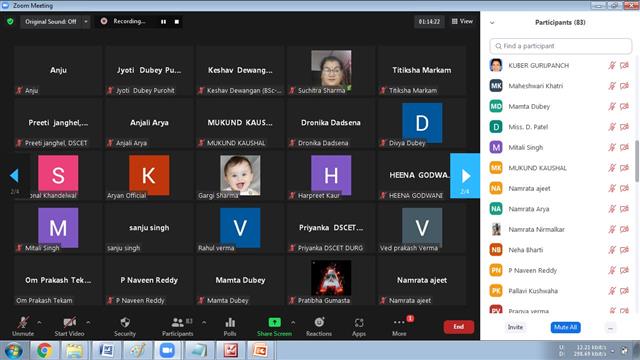Open Polls from toolbar
640x360 pixels.
tap(230, 327)
